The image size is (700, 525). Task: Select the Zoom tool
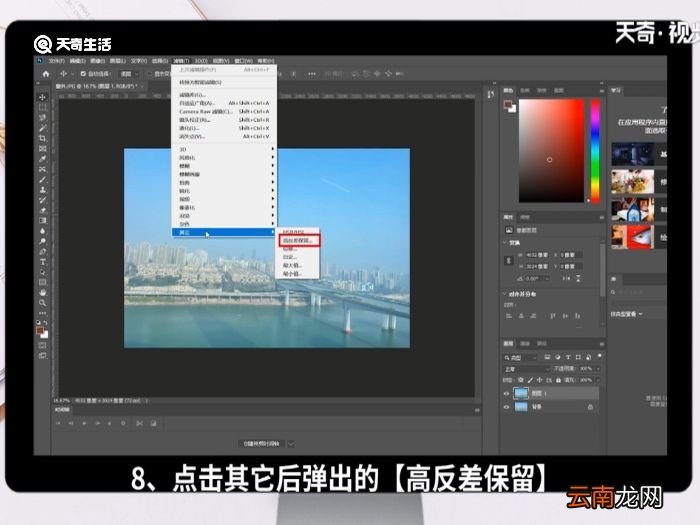(42, 303)
